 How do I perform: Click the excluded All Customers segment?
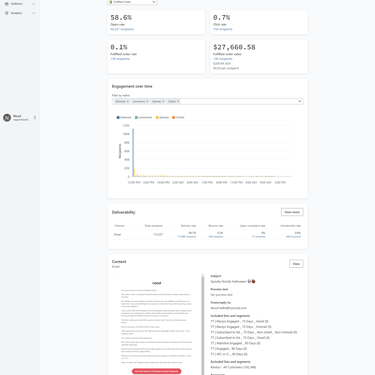tap(233, 367)
